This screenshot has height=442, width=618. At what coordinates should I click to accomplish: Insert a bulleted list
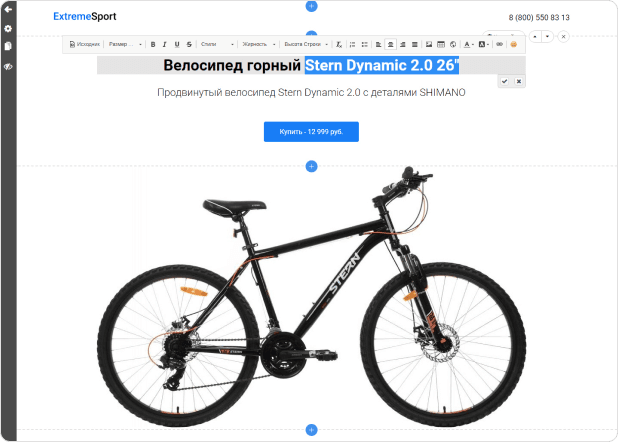[365, 44]
